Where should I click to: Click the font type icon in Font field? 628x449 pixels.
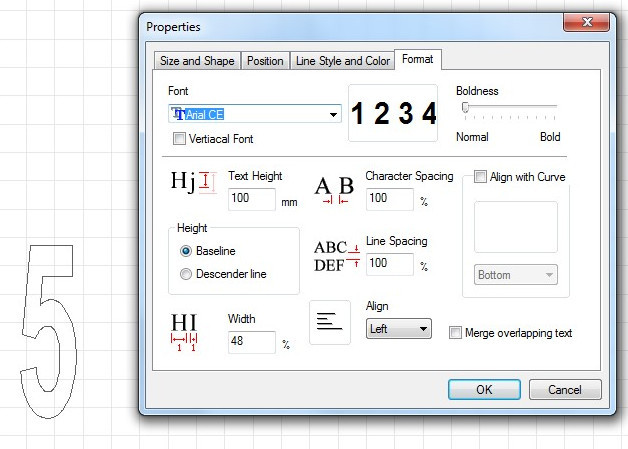coord(177,115)
